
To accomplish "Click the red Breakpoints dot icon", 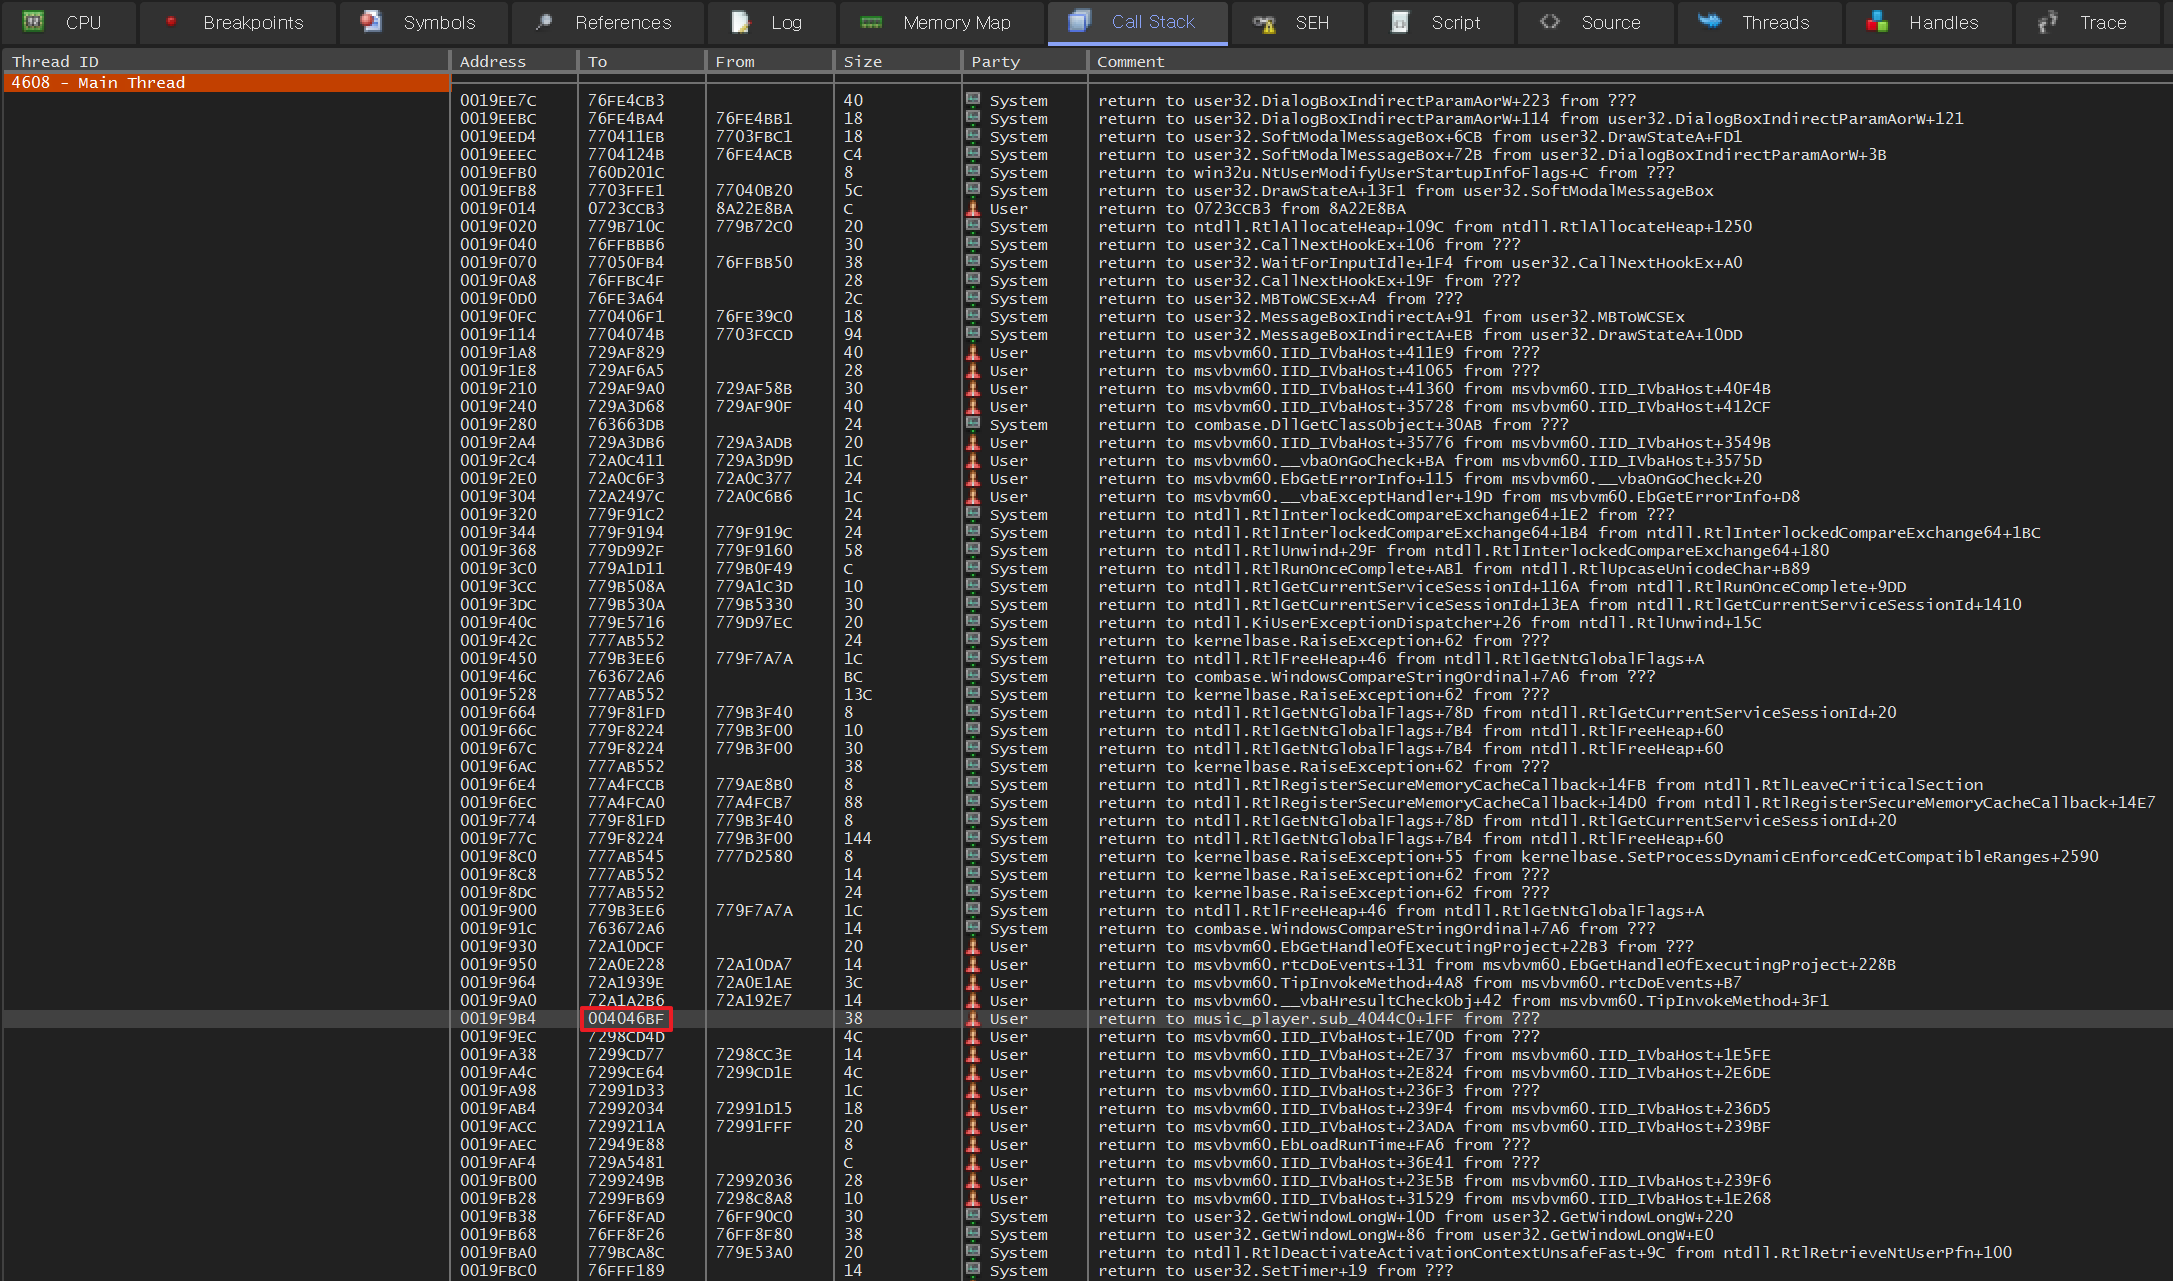I will (x=171, y=21).
